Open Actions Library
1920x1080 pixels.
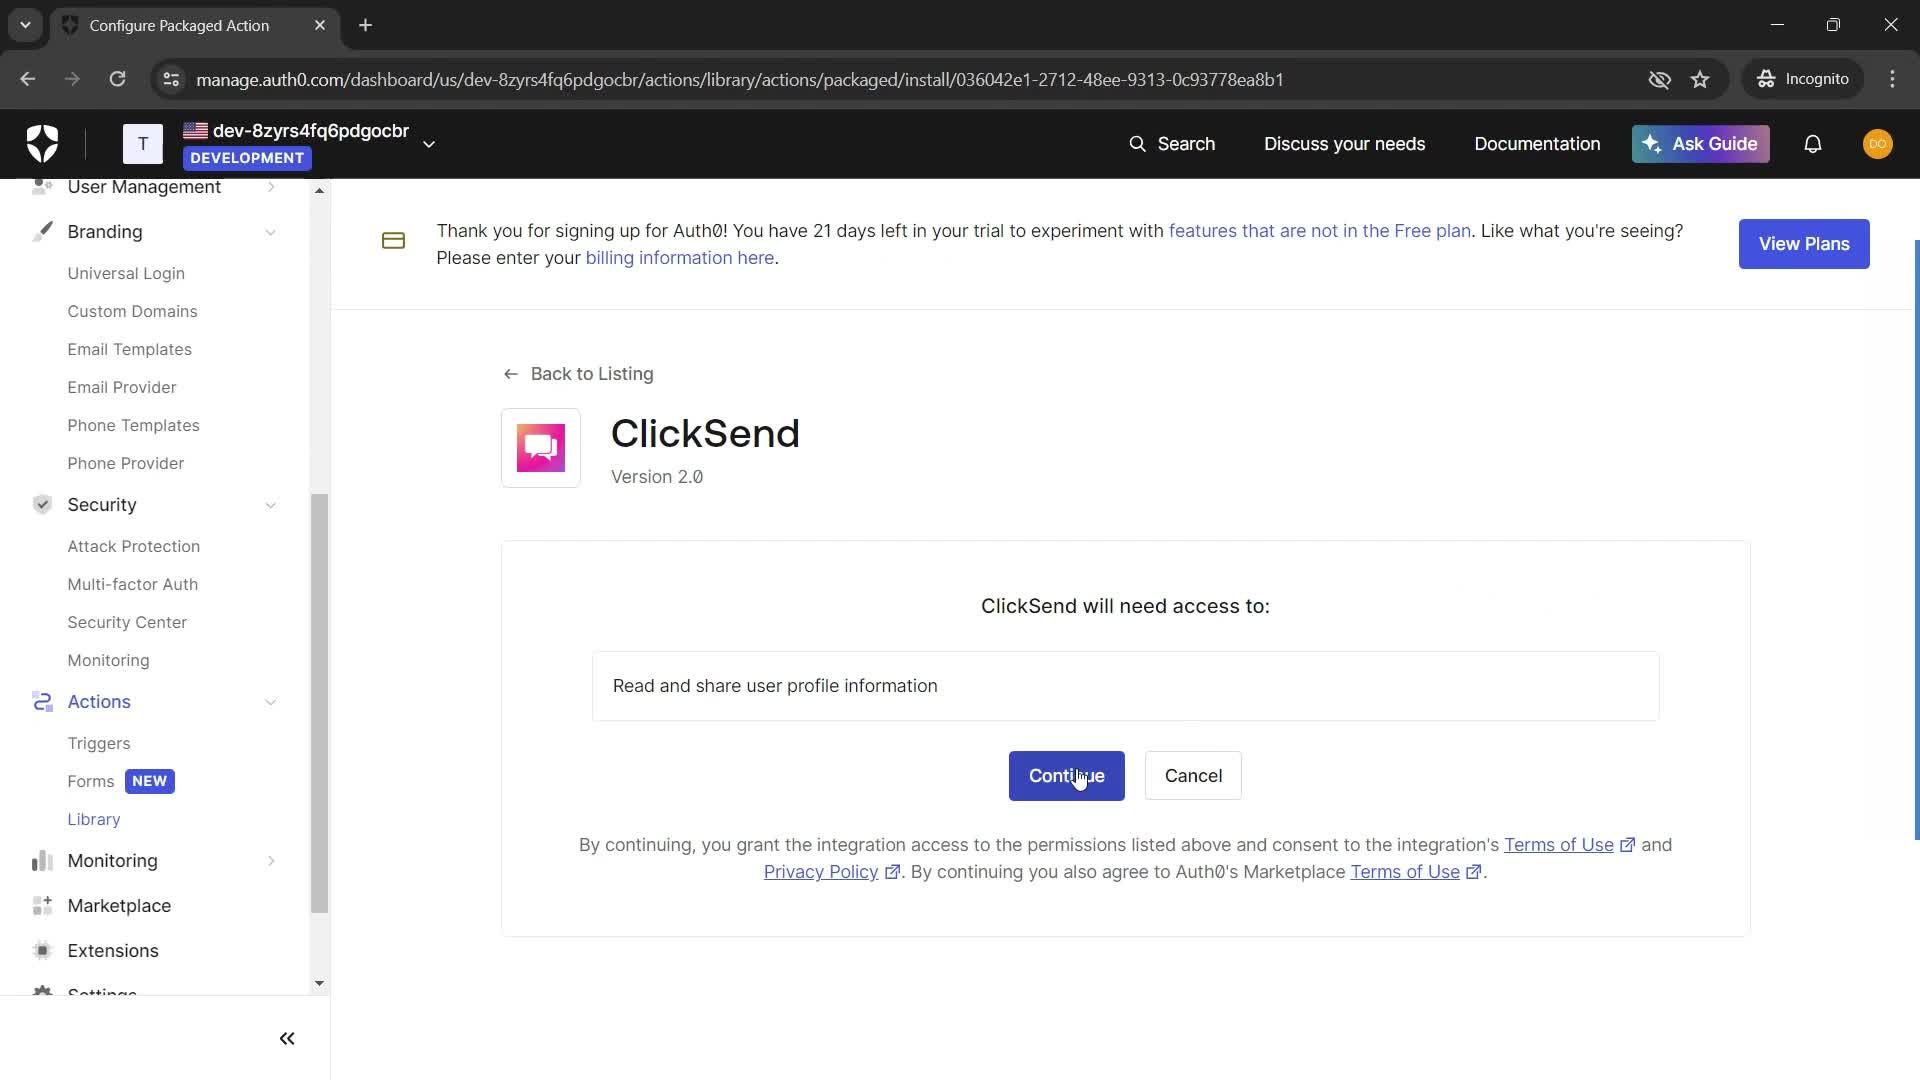(x=93, y=819)
